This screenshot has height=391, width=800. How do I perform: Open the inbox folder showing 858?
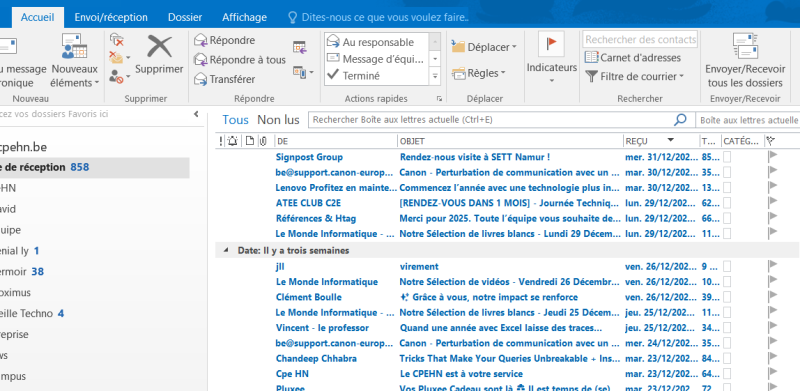pyautogui.click(x=94, y=167)
